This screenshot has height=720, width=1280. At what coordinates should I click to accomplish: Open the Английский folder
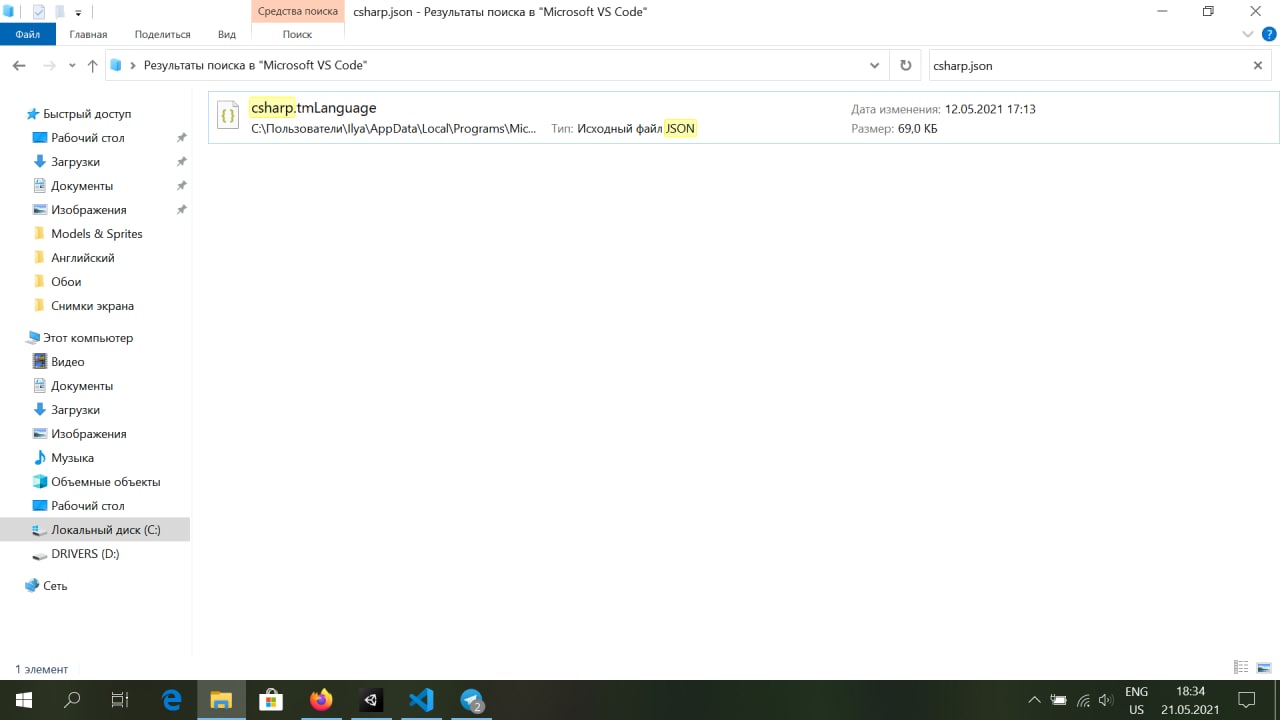coord(83,258)
